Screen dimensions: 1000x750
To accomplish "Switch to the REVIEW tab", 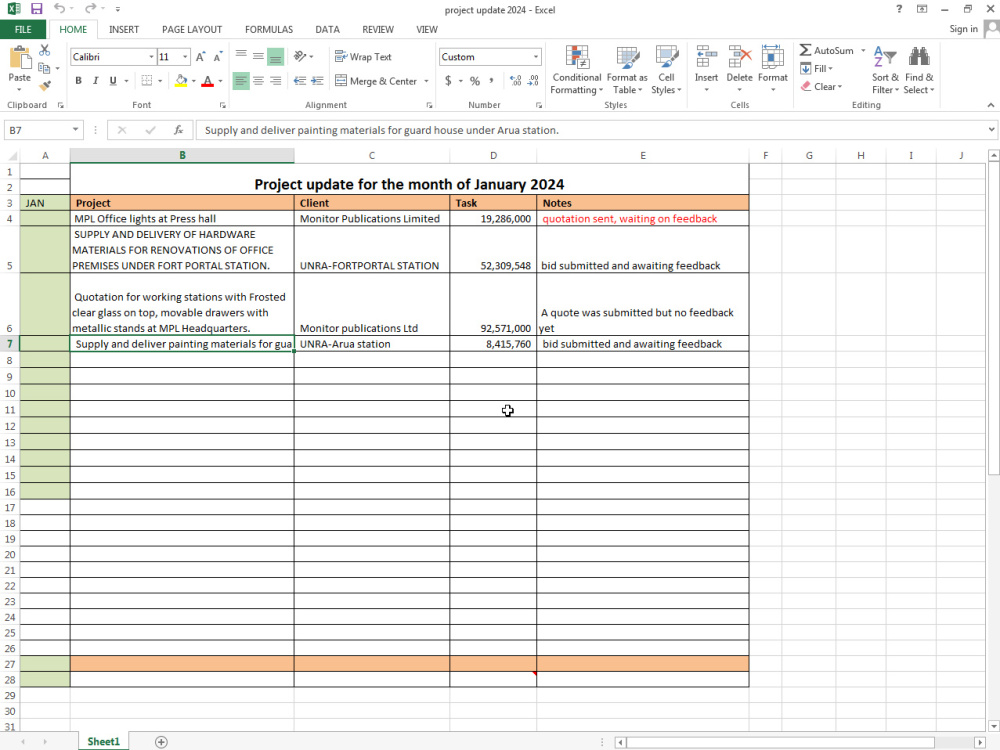I will (x=378, y=29).
